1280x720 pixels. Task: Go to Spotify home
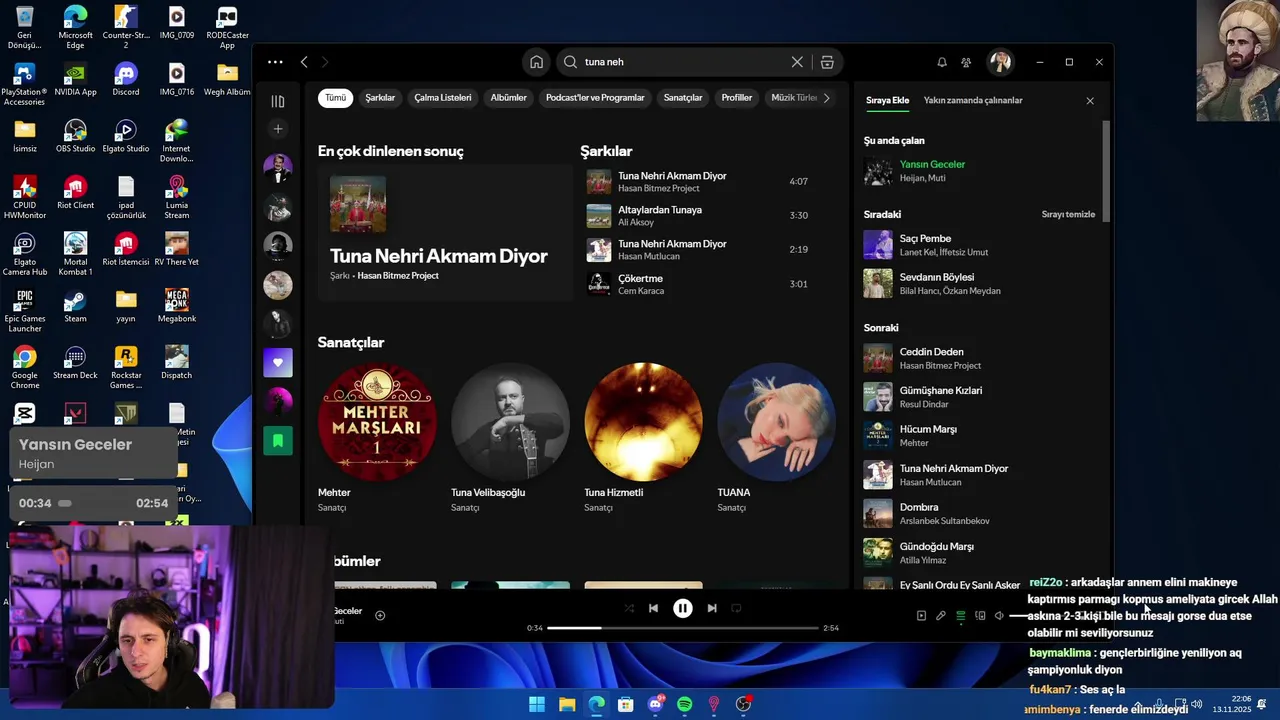[537, 62]
